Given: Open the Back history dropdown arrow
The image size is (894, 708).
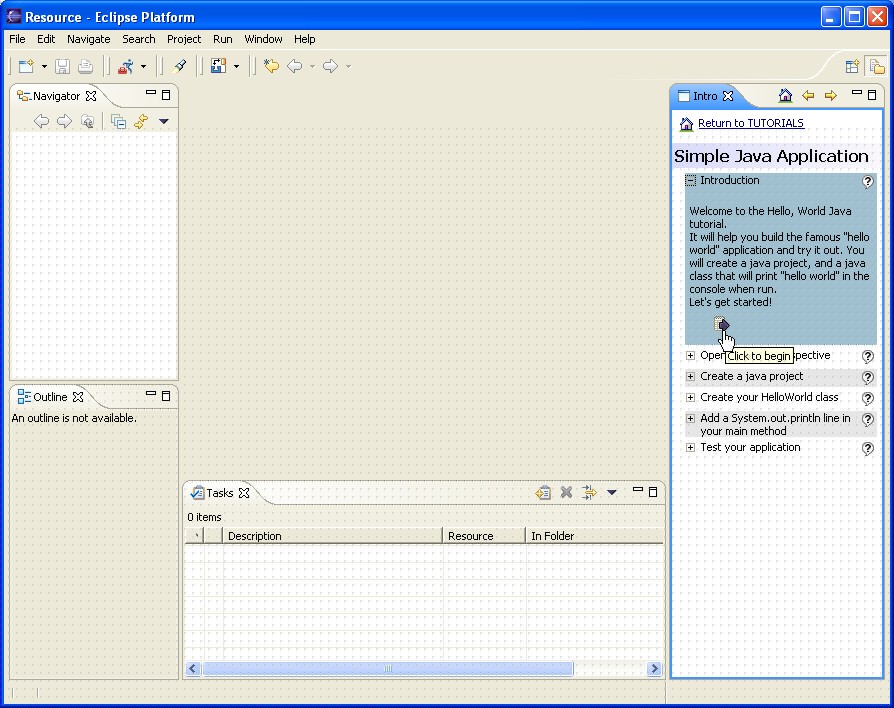Looking at the screenshot, I should coord(312,67).
